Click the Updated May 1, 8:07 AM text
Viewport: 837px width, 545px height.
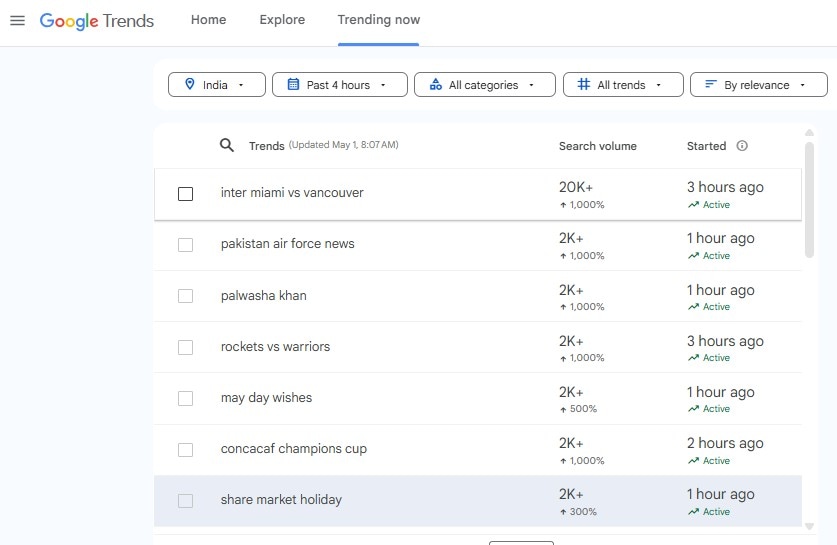pos(344,145)
